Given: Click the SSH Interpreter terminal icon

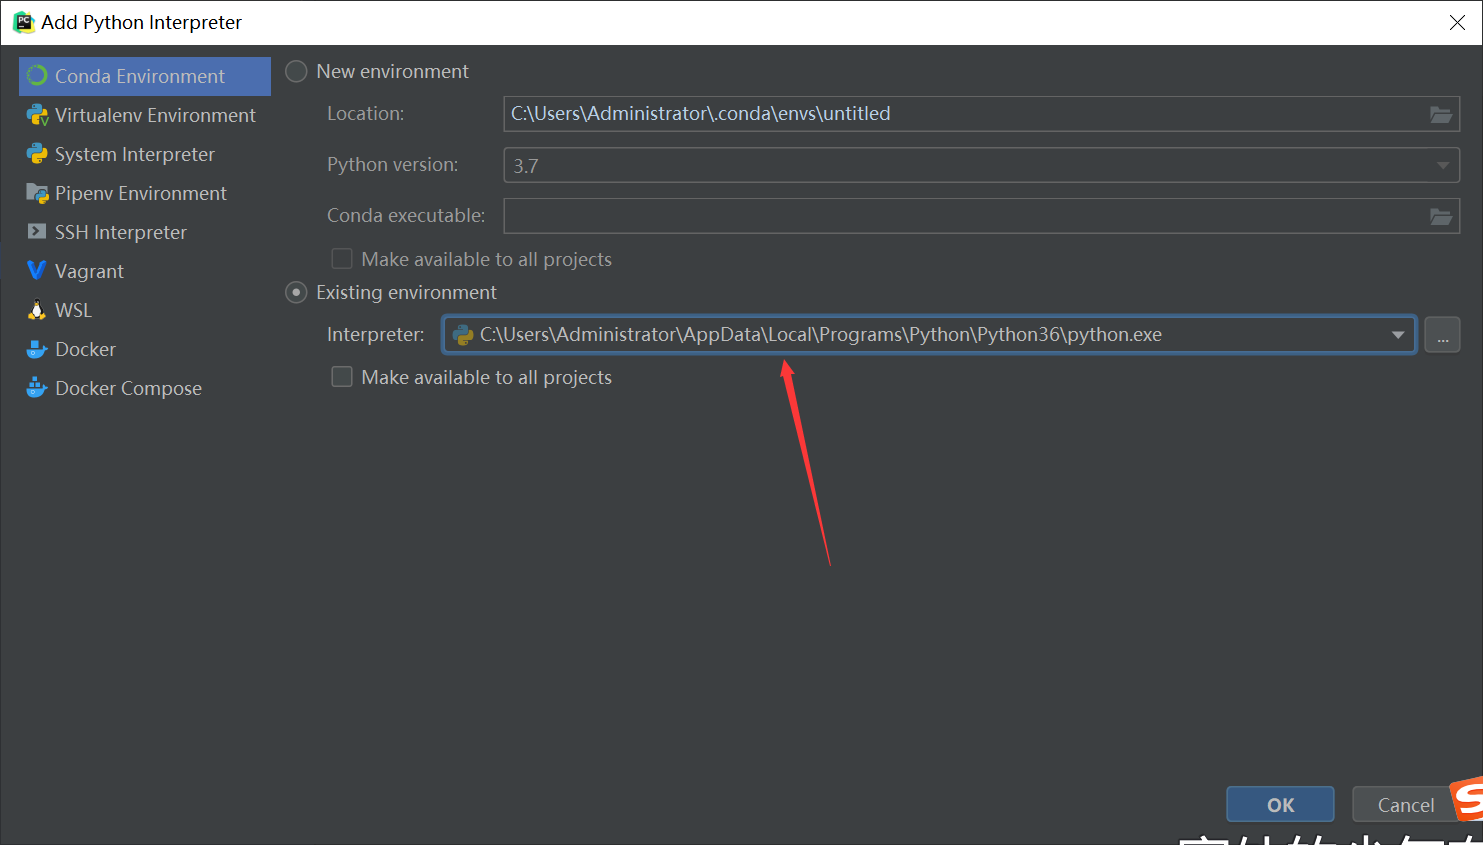Looking at the screenshot, I should [37, 231].
